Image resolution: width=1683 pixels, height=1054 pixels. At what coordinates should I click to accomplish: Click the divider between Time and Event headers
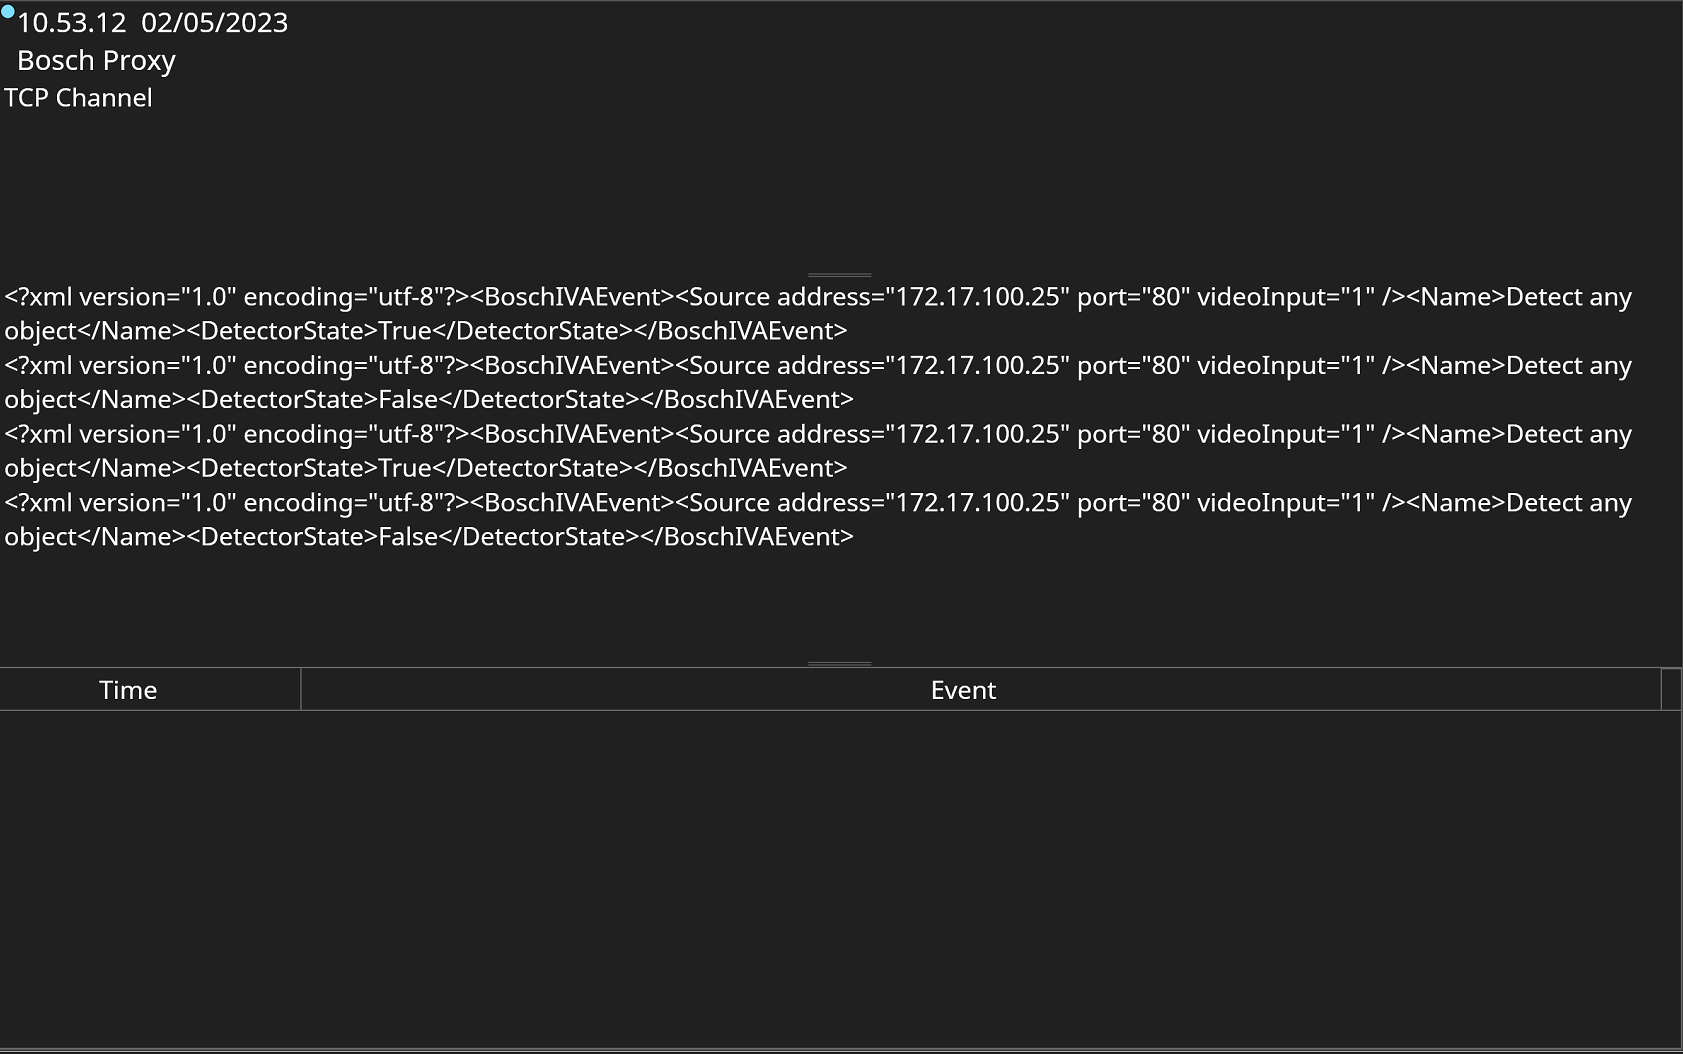point(301,690)
